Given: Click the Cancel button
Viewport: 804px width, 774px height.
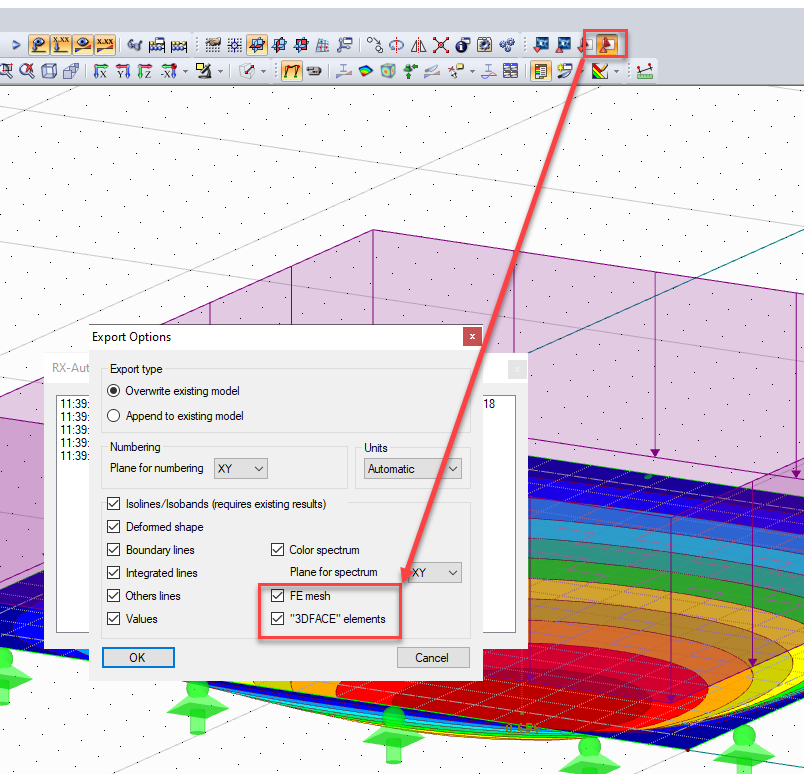Looking at the screenshot, I should click(x=433, y=657).
